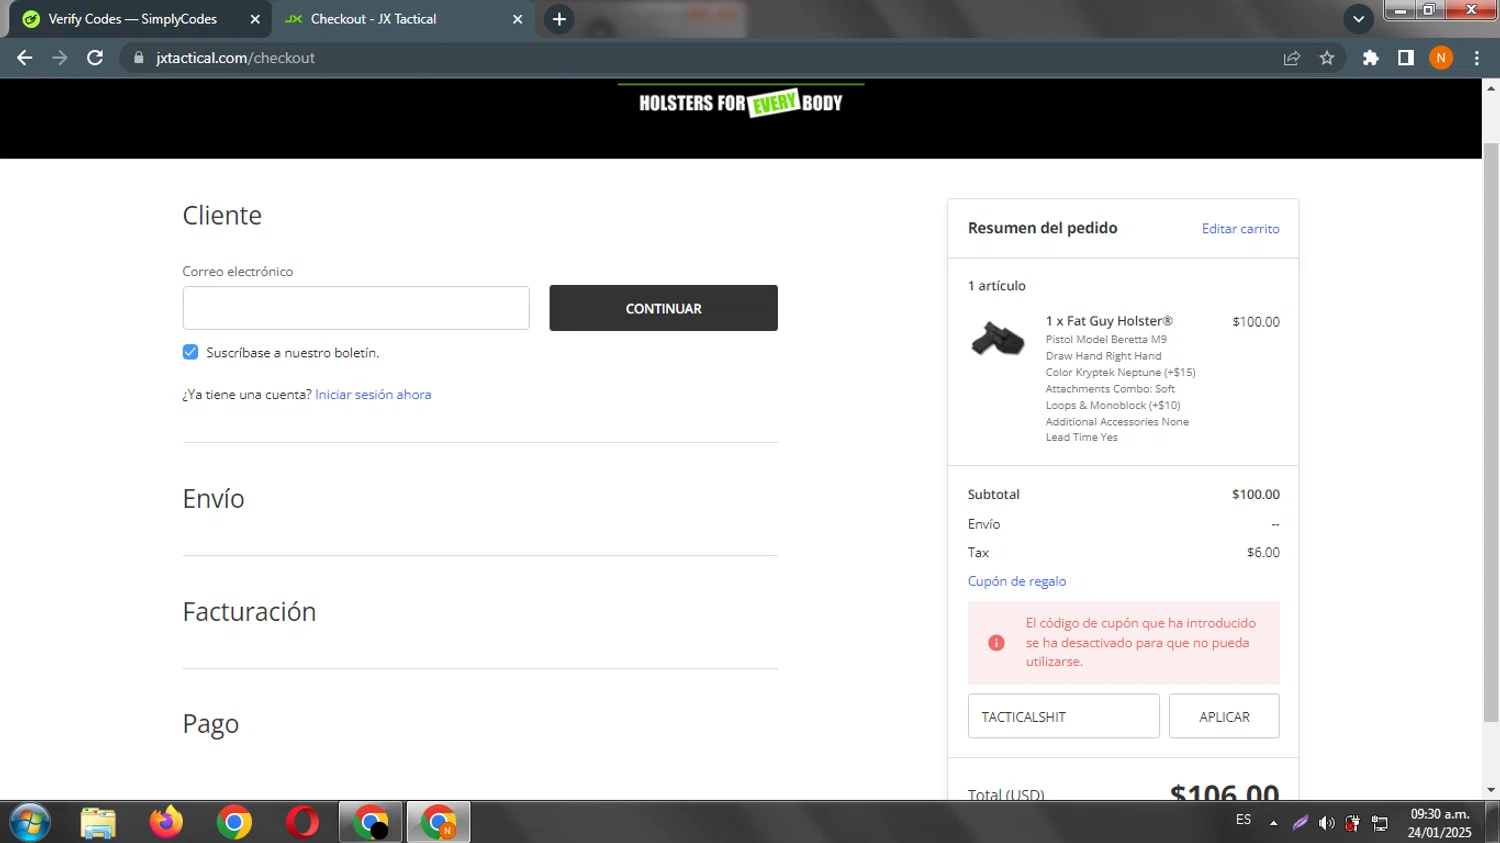This screenshot has height=843, width=1500.
Task: Open the pinned Chrome taskbar icon
Action: [x=234, y=822]
